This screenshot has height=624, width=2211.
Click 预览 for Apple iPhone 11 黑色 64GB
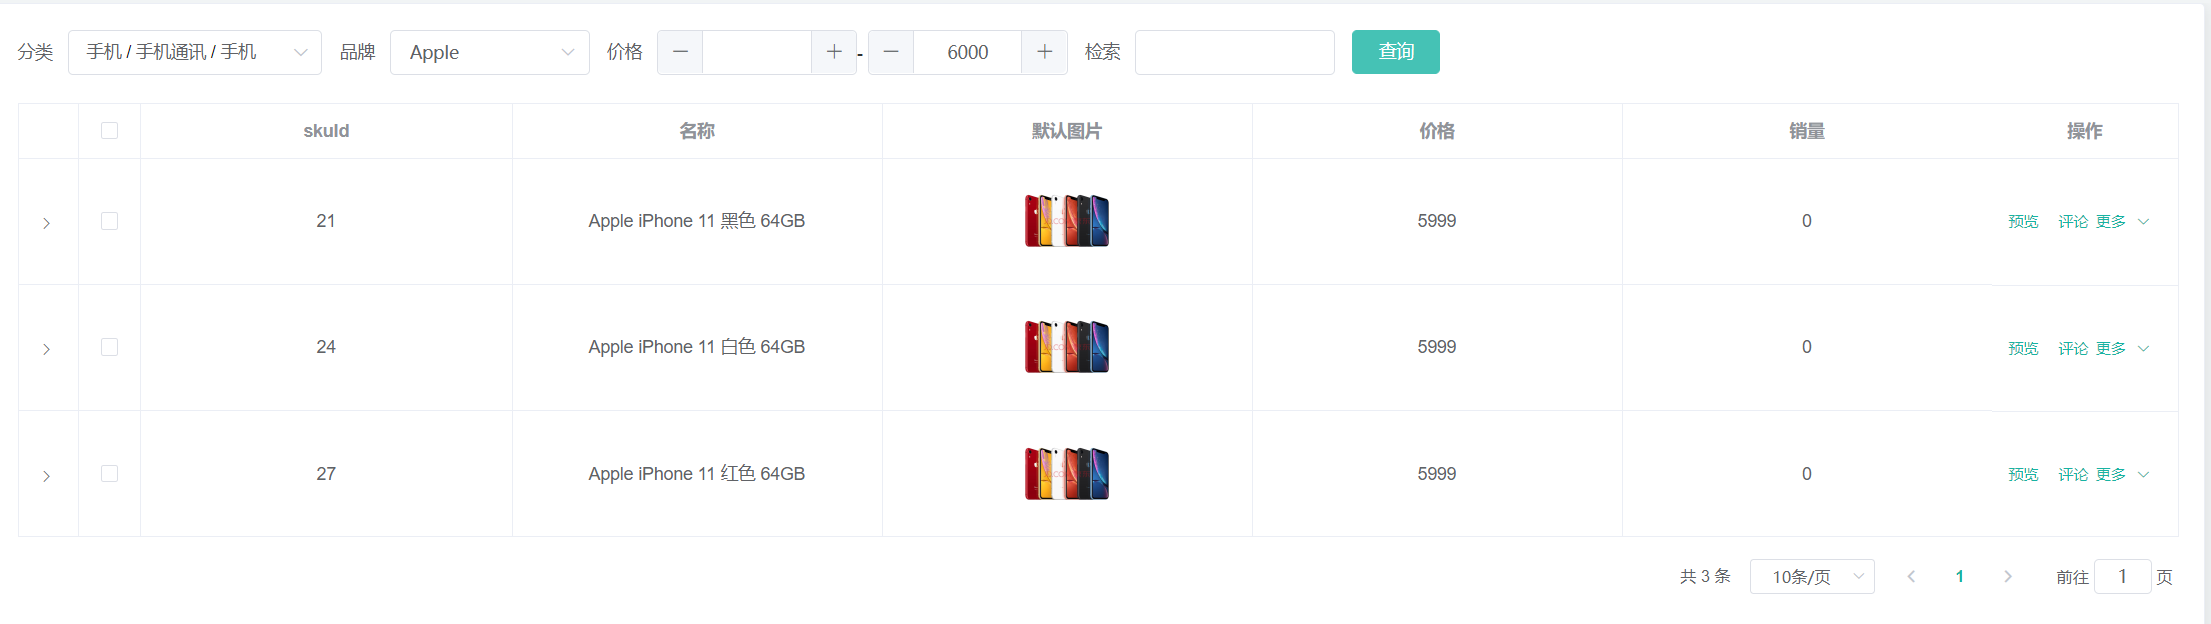click(x=2023, y=222)
